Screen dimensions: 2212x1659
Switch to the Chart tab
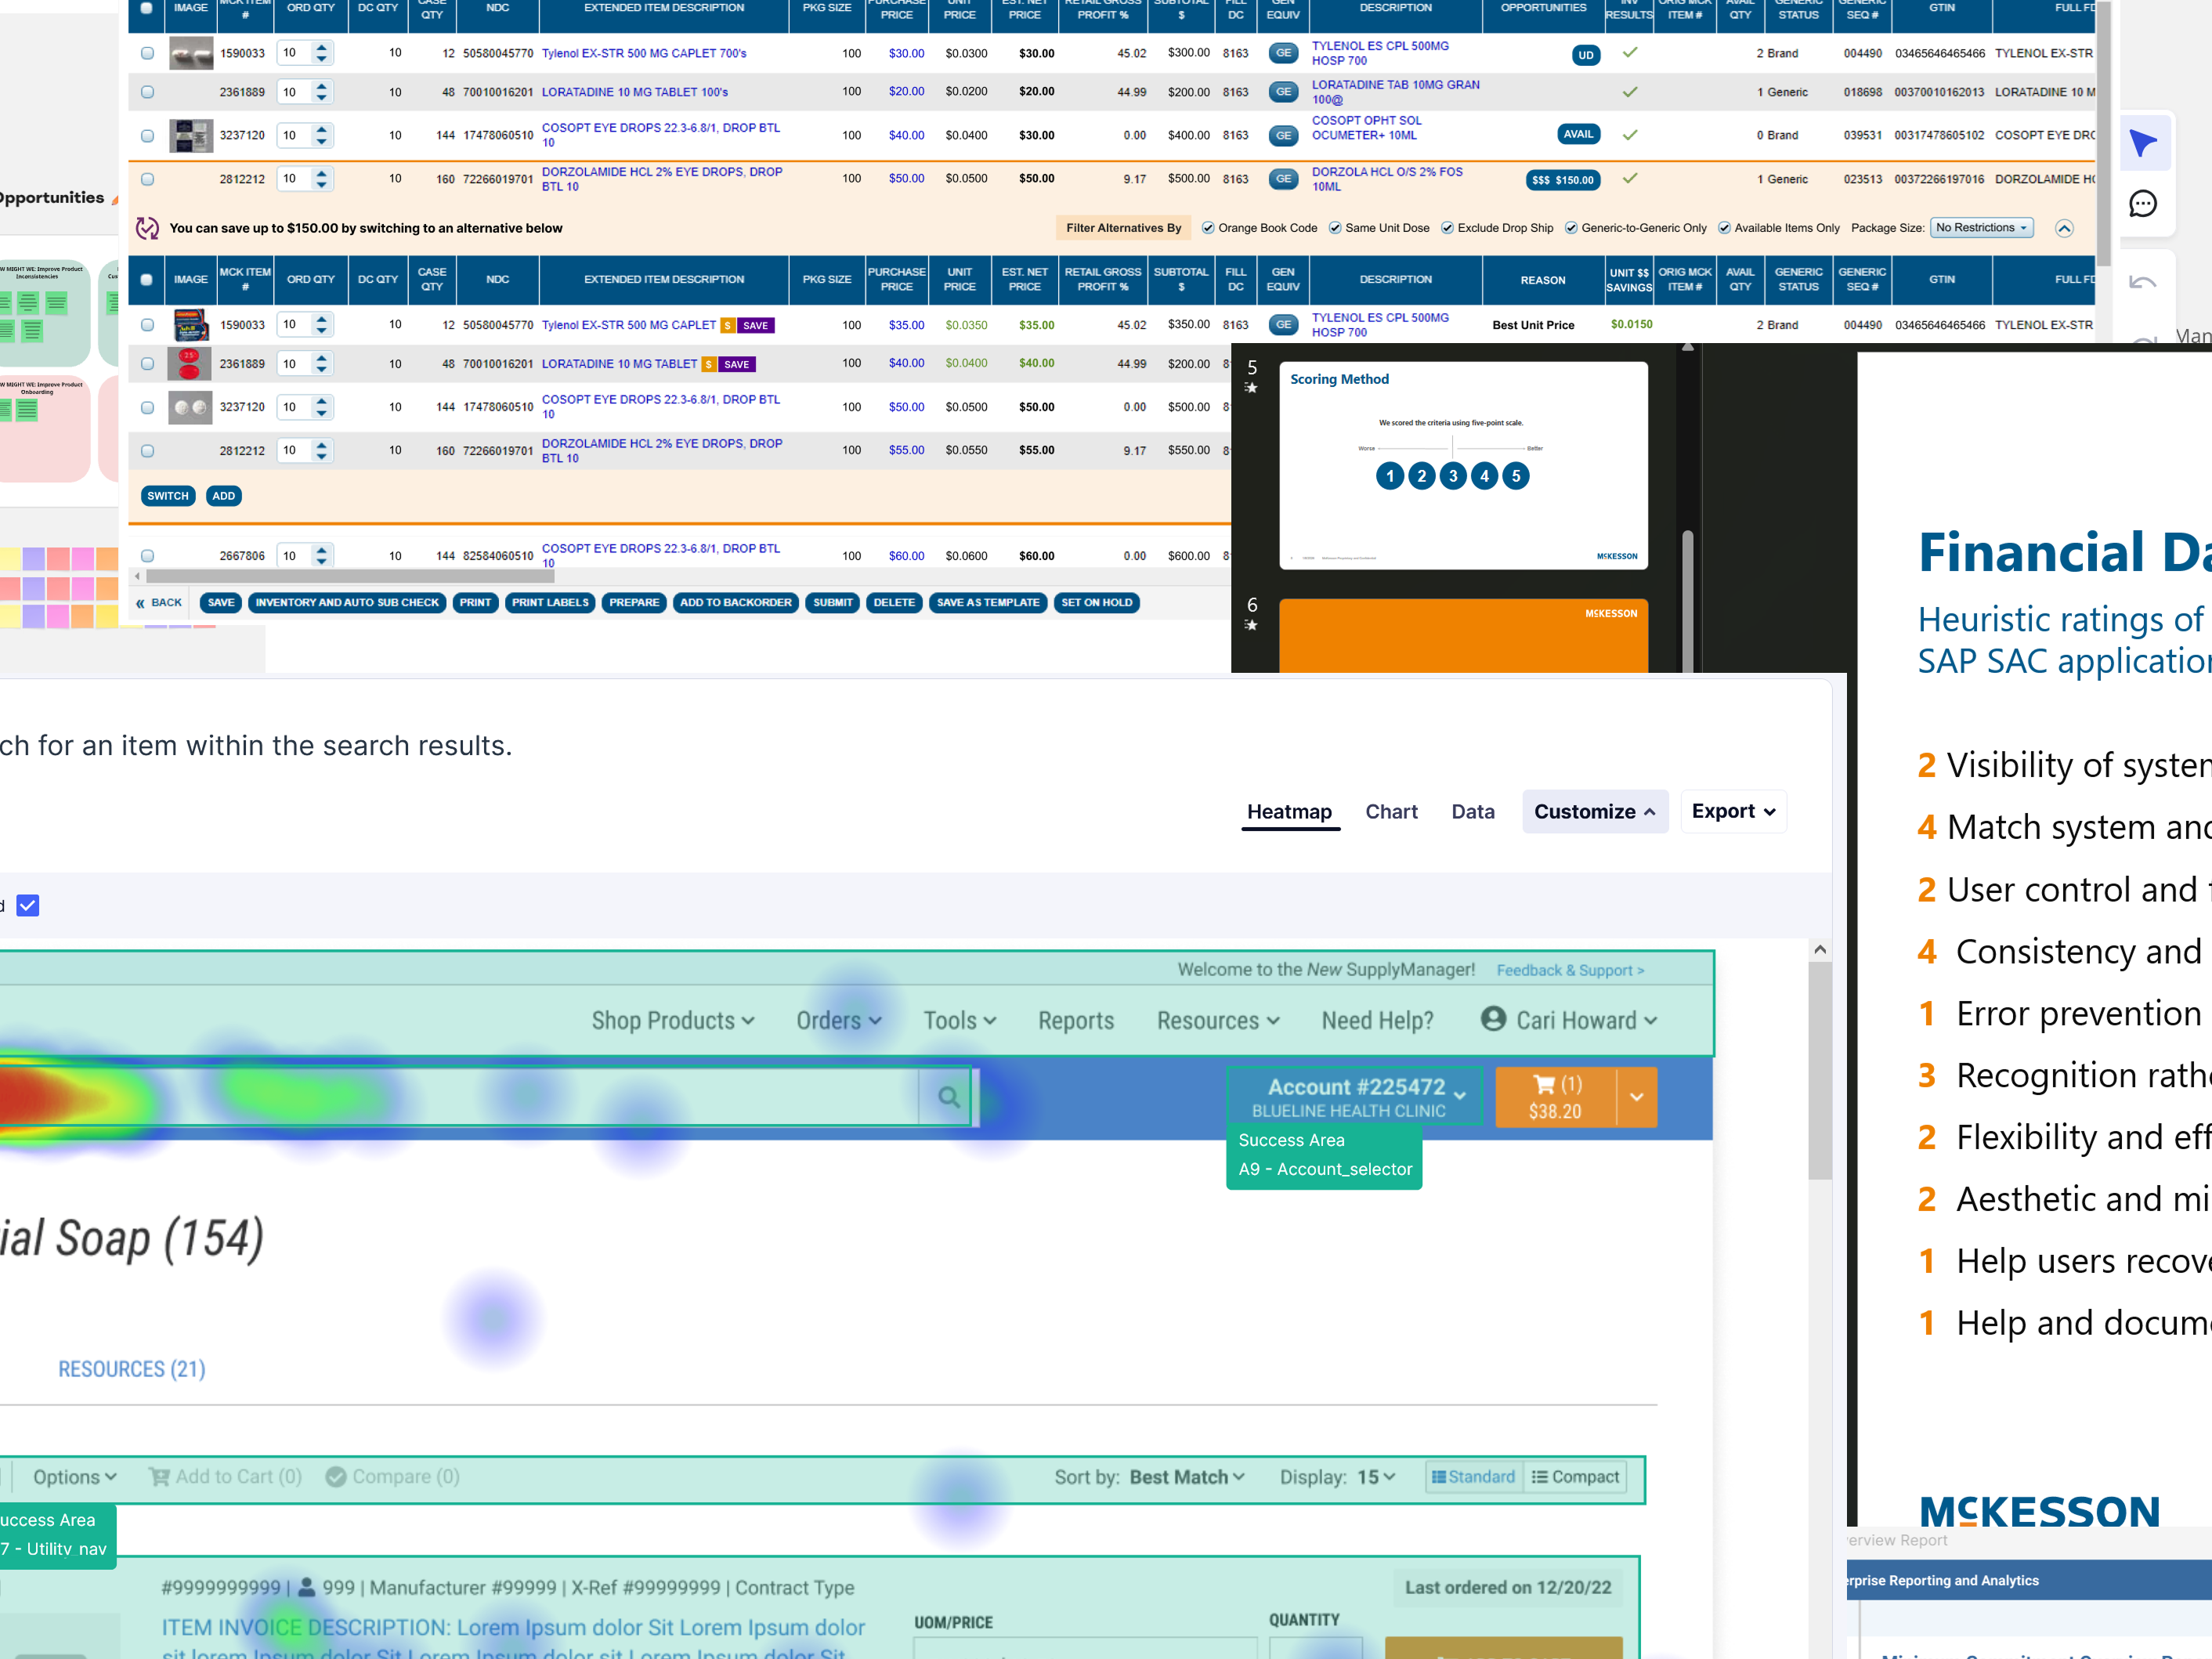(1391, 812)
